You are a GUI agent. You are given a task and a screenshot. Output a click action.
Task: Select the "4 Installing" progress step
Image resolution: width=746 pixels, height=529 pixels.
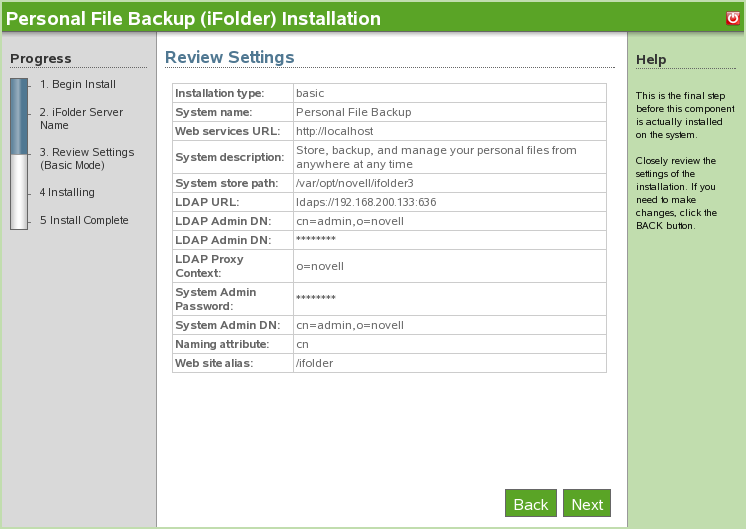click(67, 192)
